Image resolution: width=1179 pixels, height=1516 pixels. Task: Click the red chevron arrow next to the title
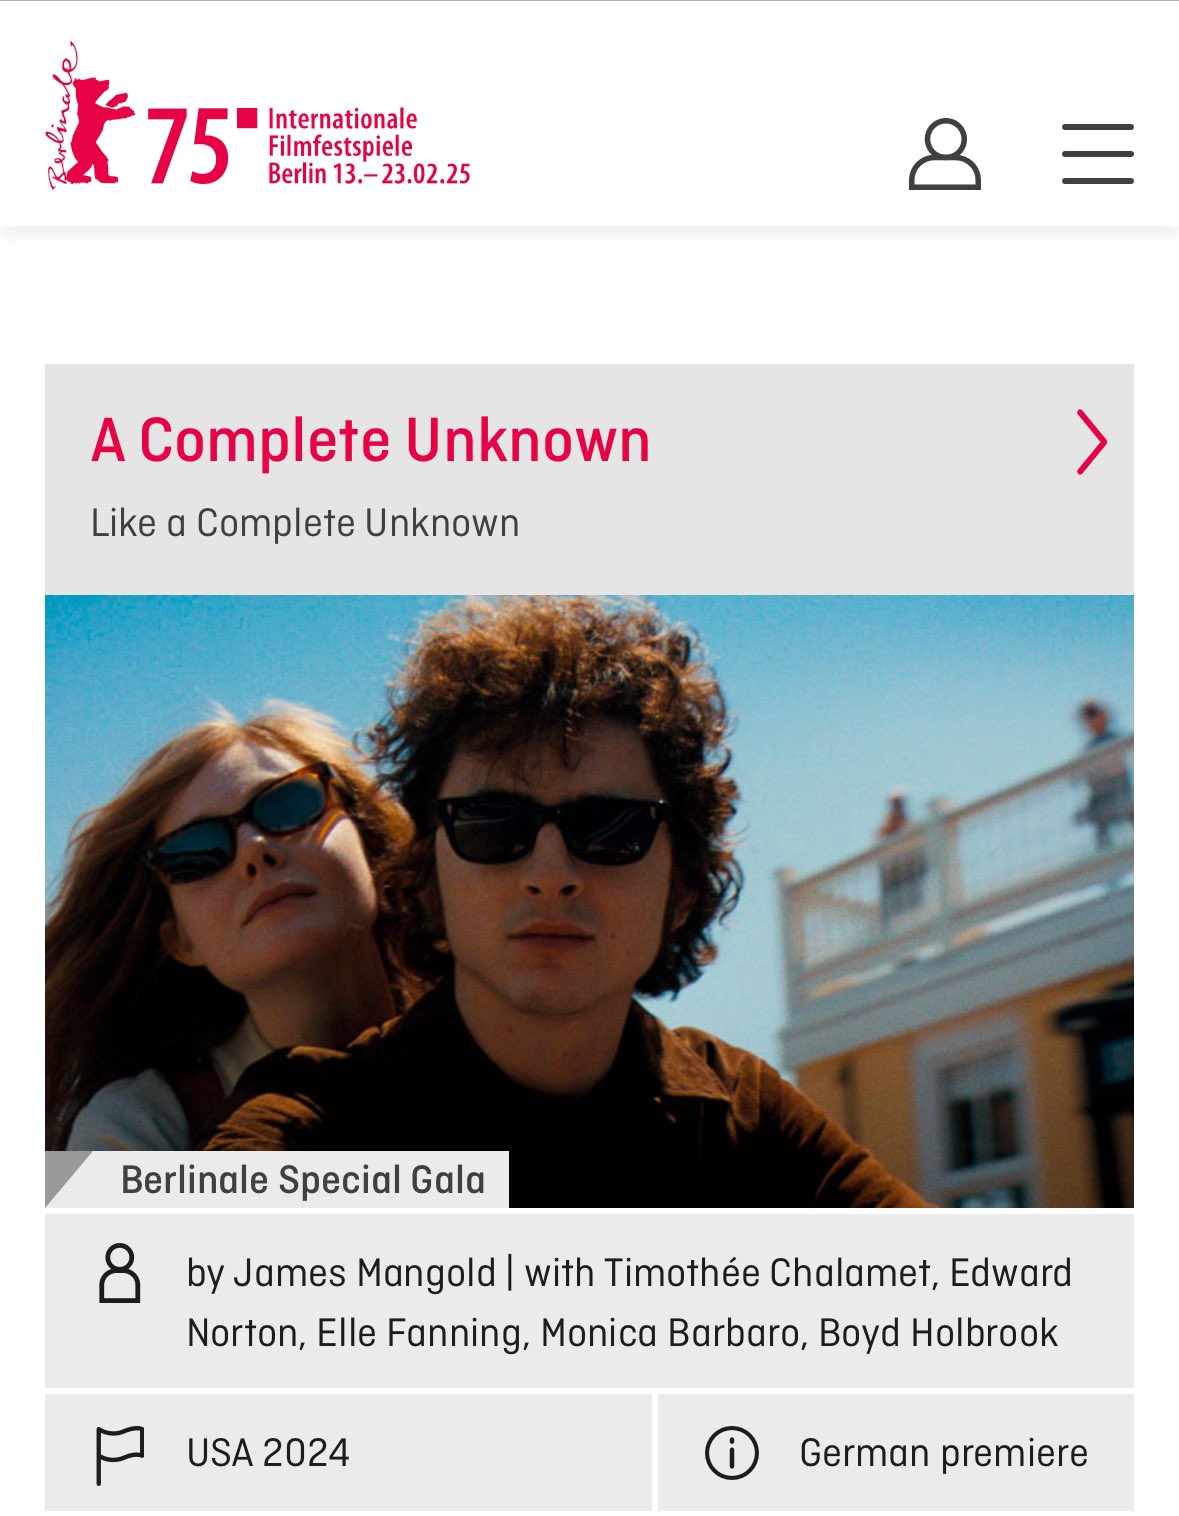pos(1091,441)
